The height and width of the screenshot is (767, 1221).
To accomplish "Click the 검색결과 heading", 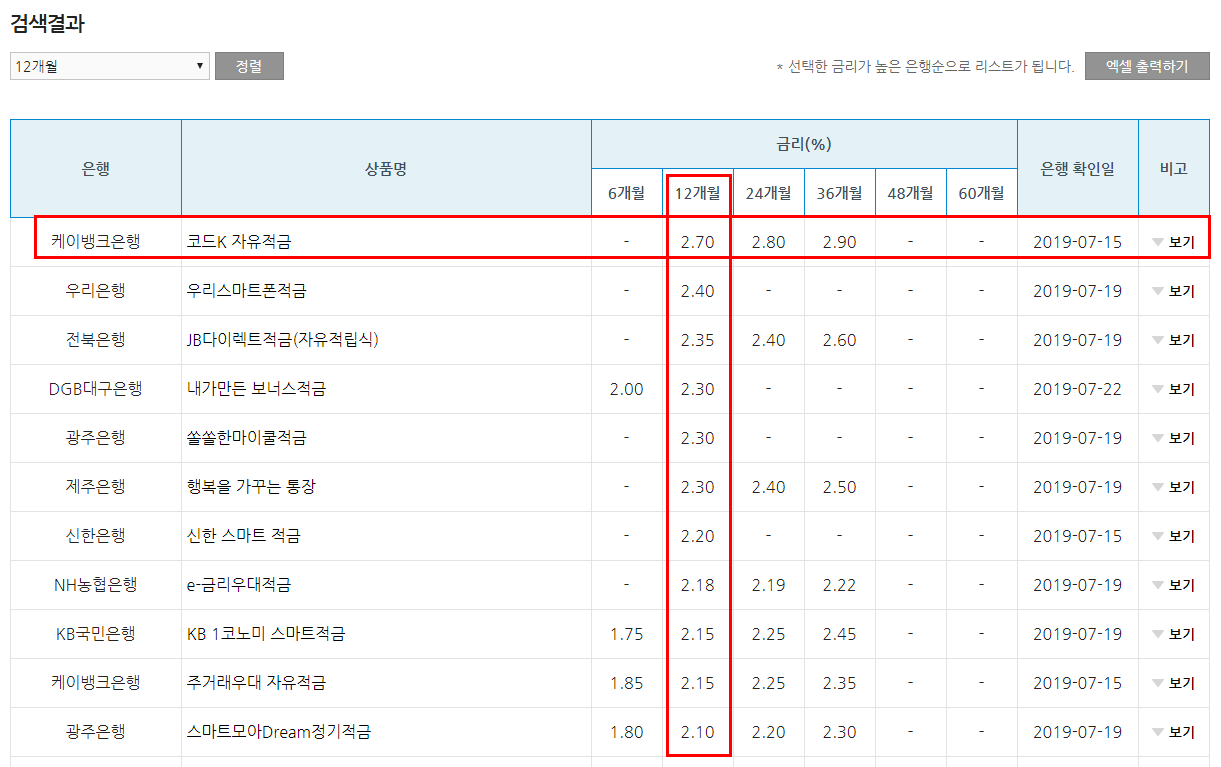I will pos(47,25).
